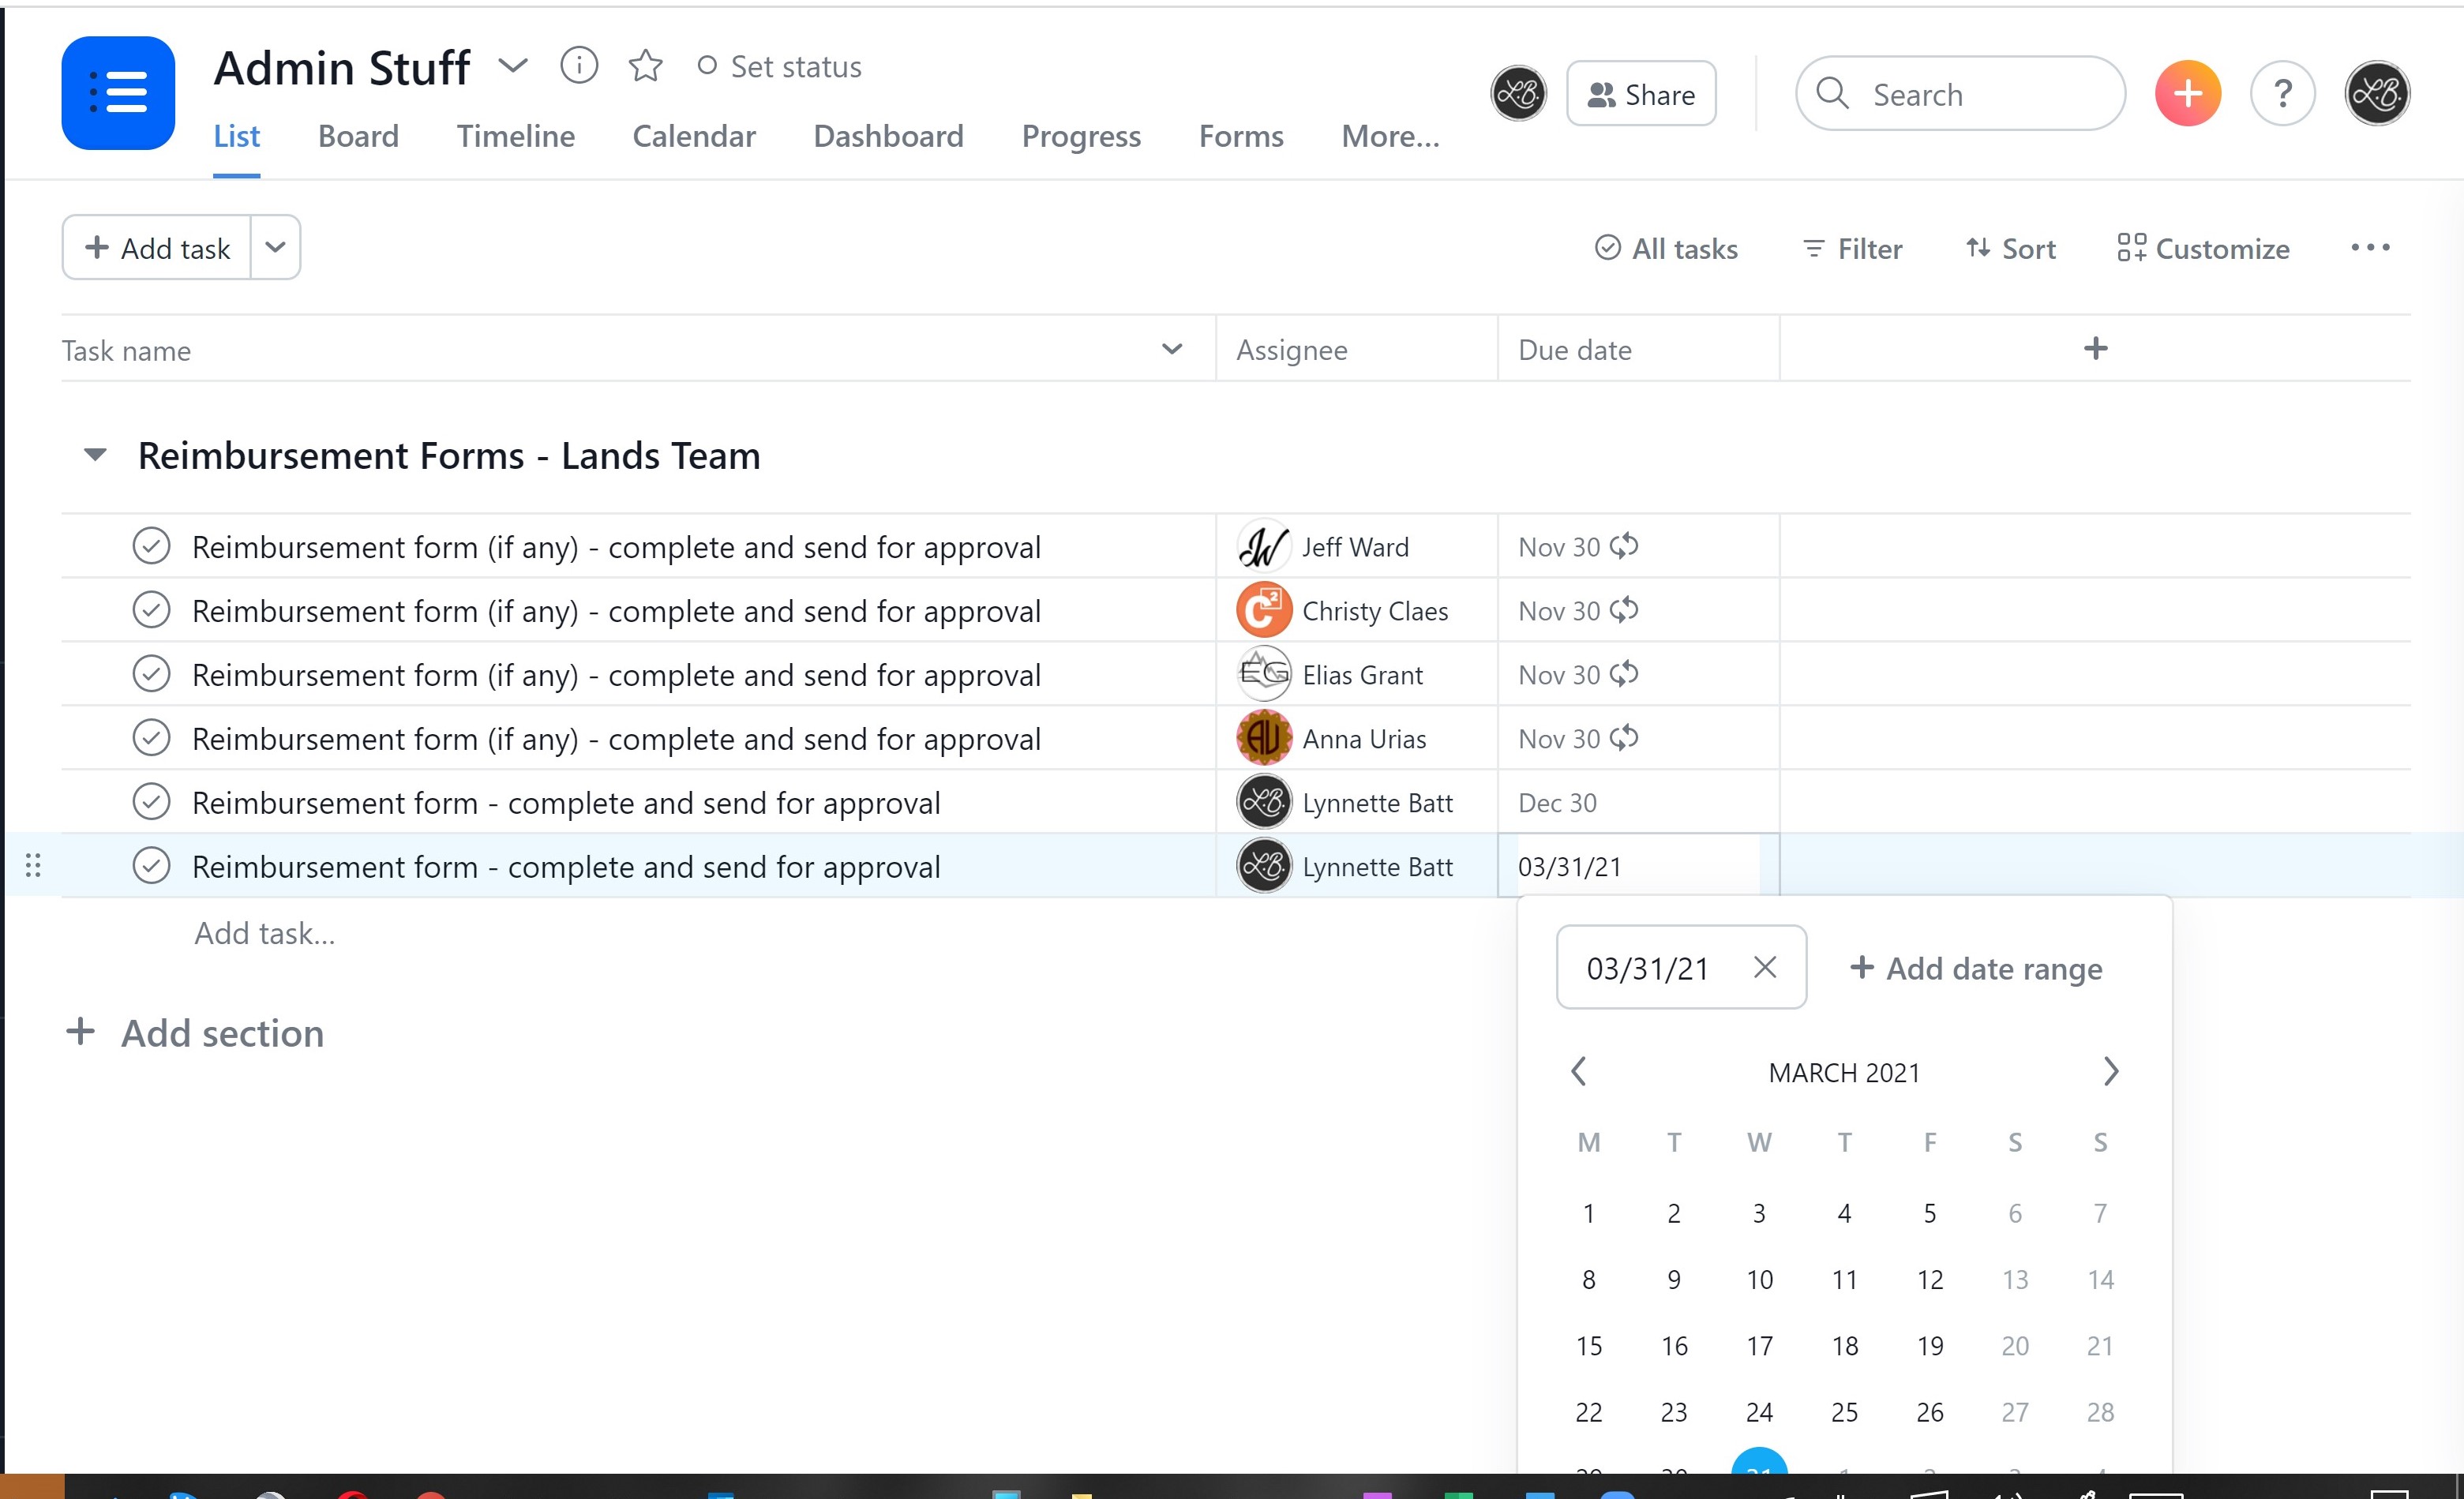This screenshot has height=1499, width=2464.
Task: Click the member avatar beside Share
Action: (x=1518, y=93)
